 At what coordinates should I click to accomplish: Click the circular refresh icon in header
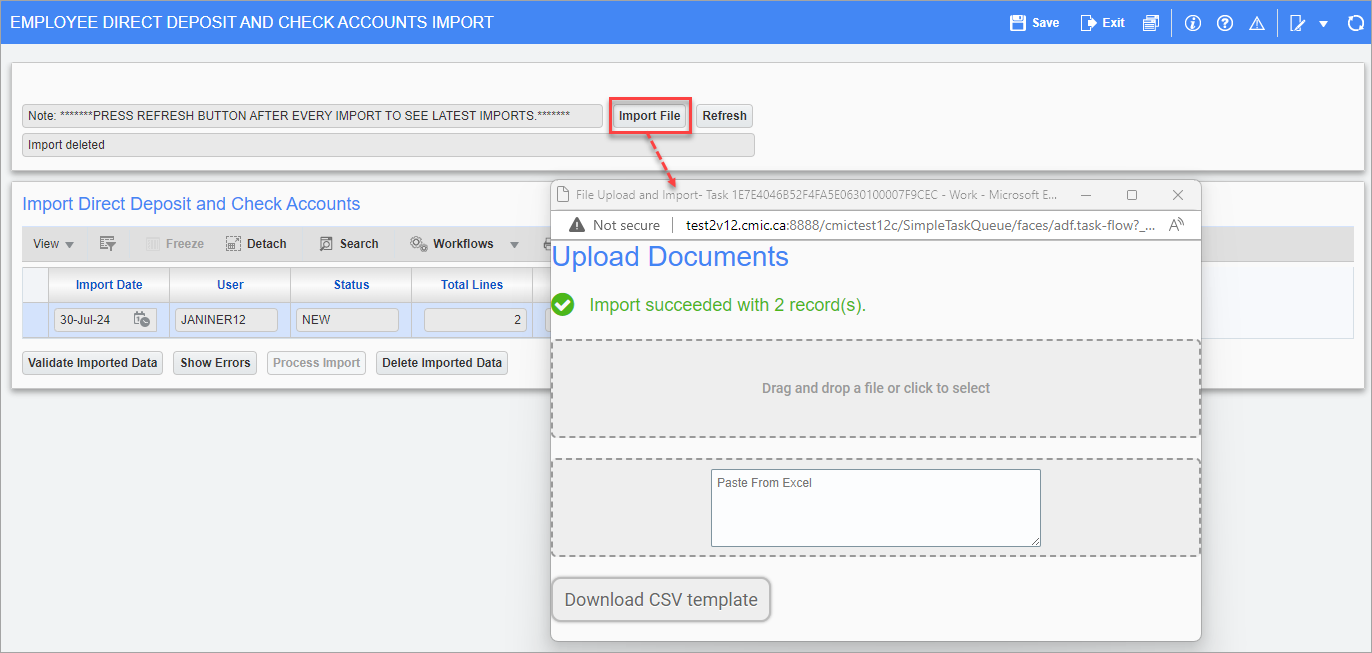point(1355,23)
